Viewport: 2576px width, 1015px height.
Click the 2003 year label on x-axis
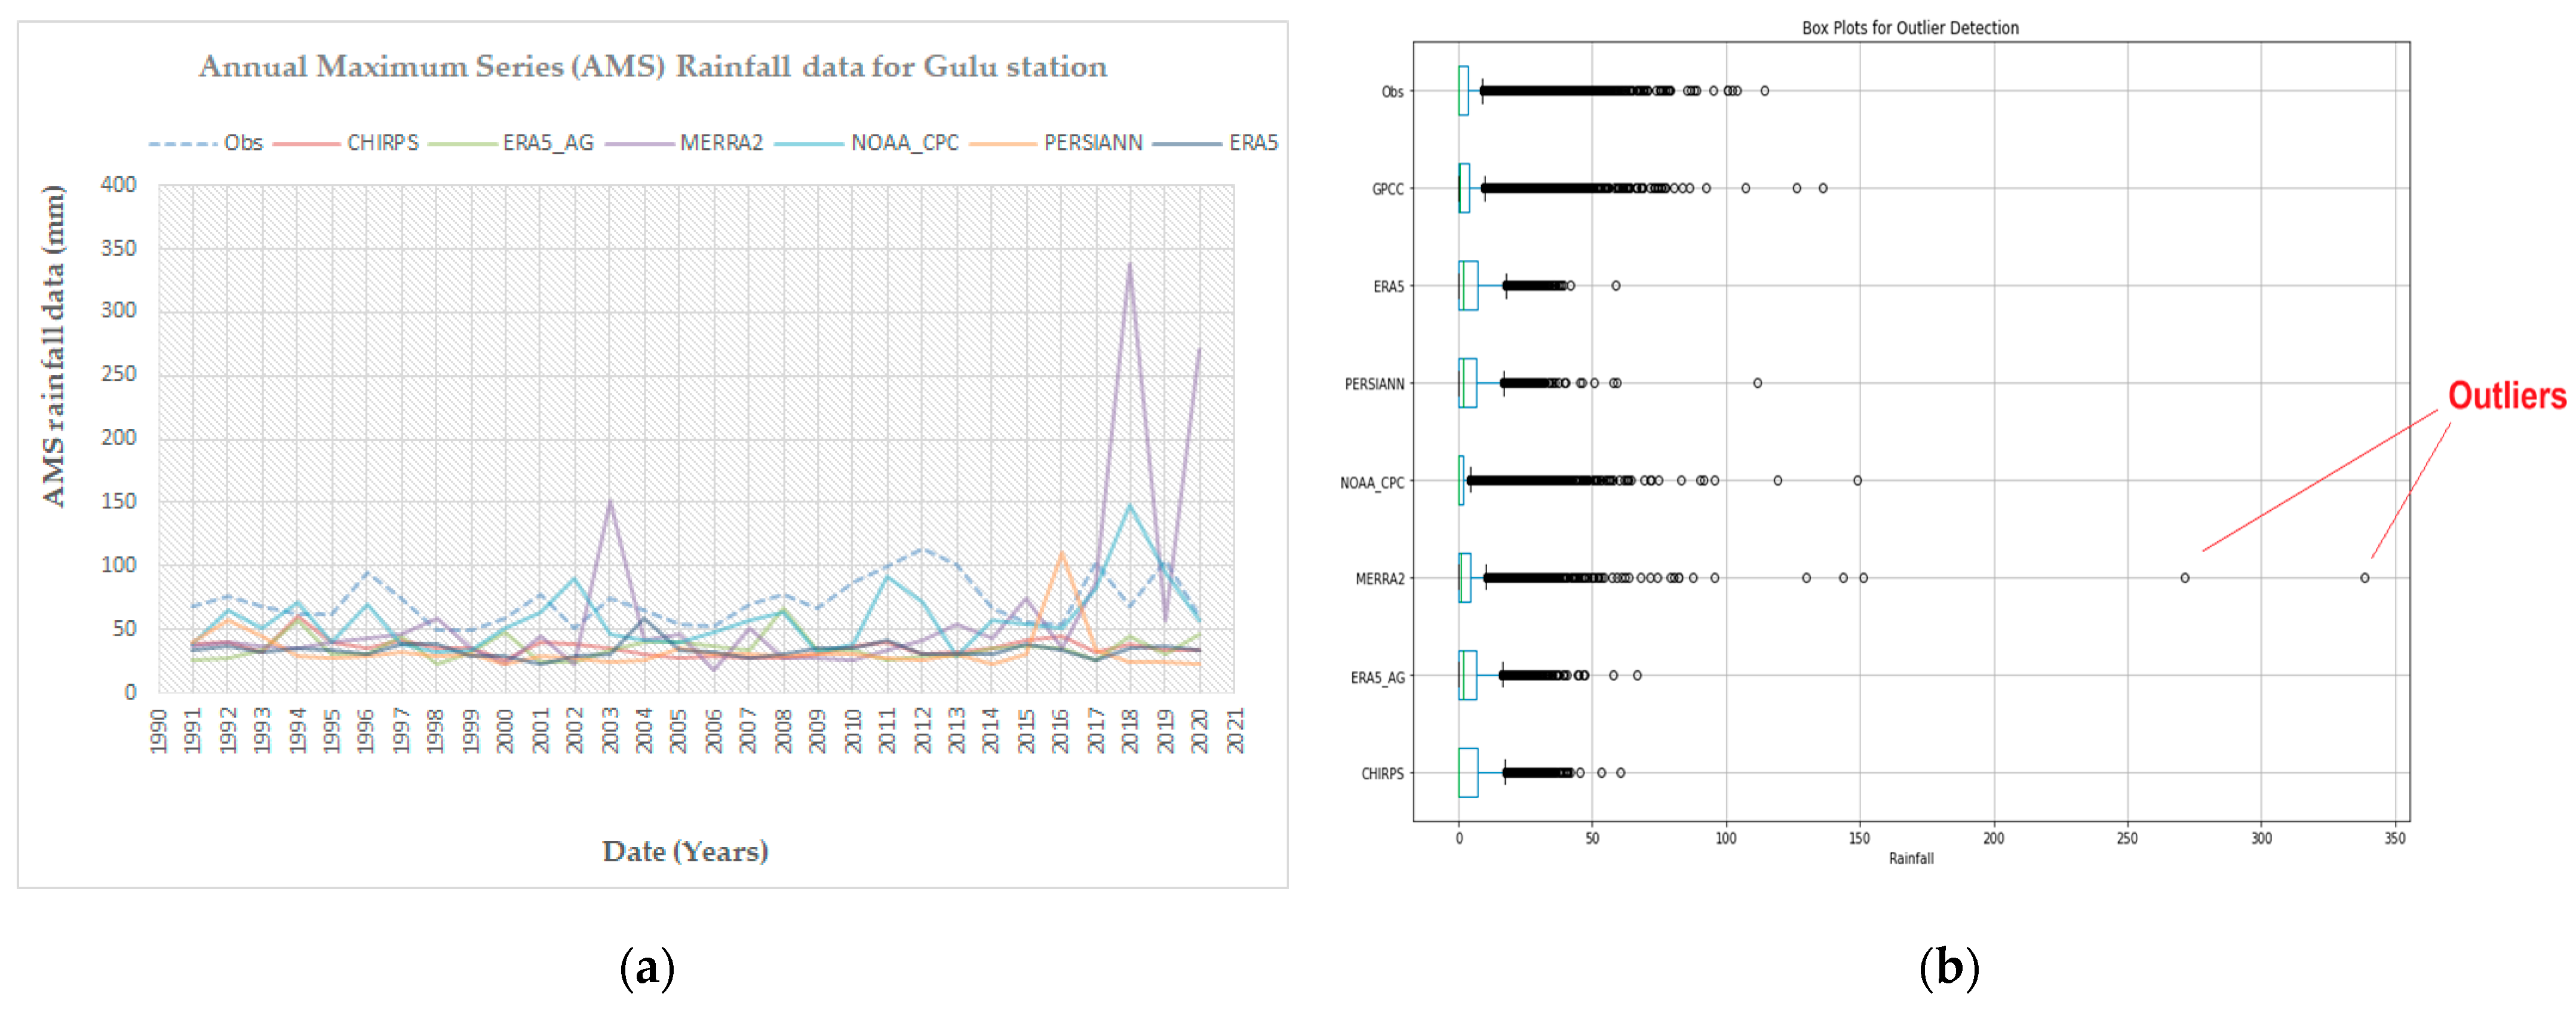coord(609,730)
